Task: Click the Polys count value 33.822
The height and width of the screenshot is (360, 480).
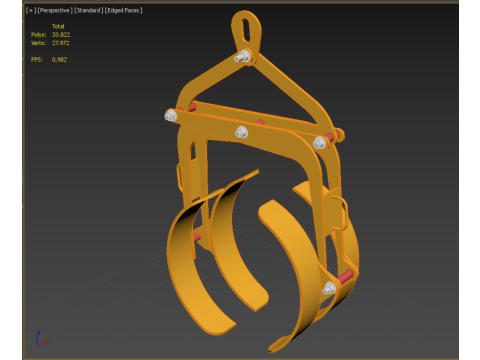Action: [x=61, y=34]
